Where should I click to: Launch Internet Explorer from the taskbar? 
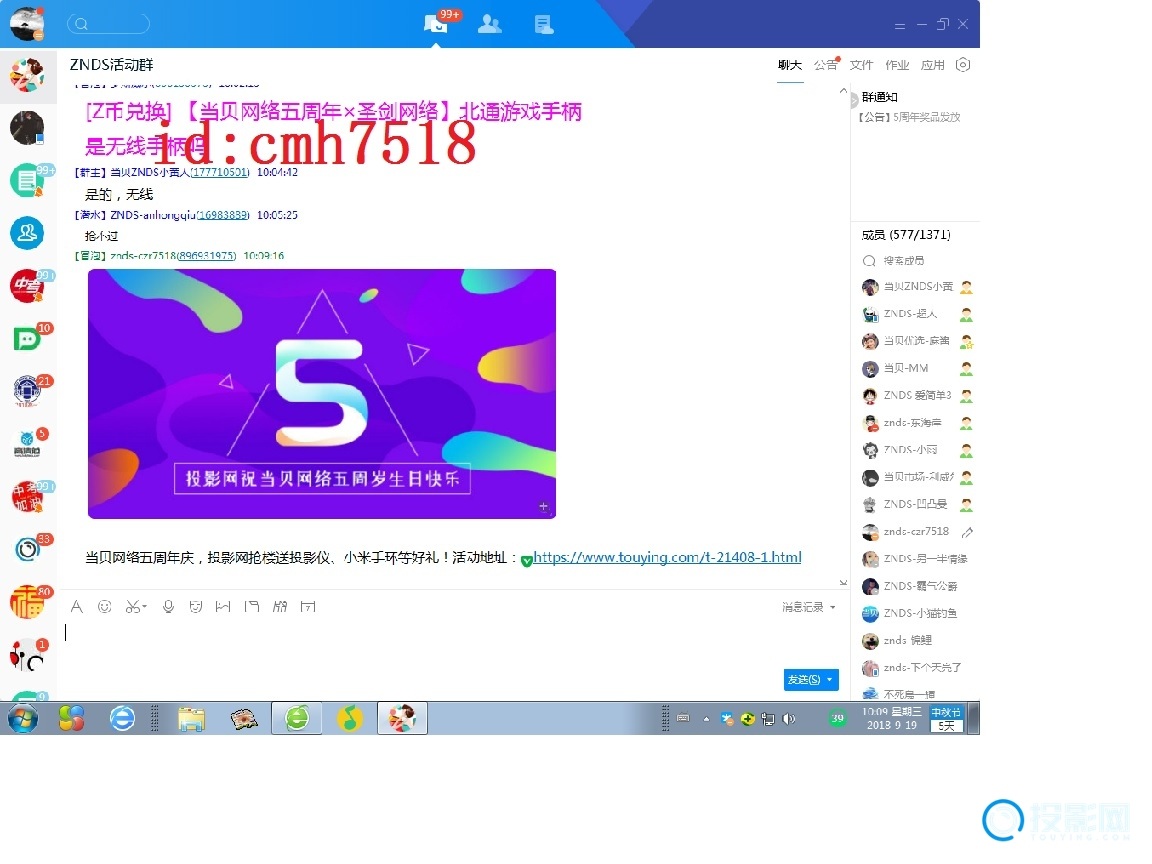point(122,719)
